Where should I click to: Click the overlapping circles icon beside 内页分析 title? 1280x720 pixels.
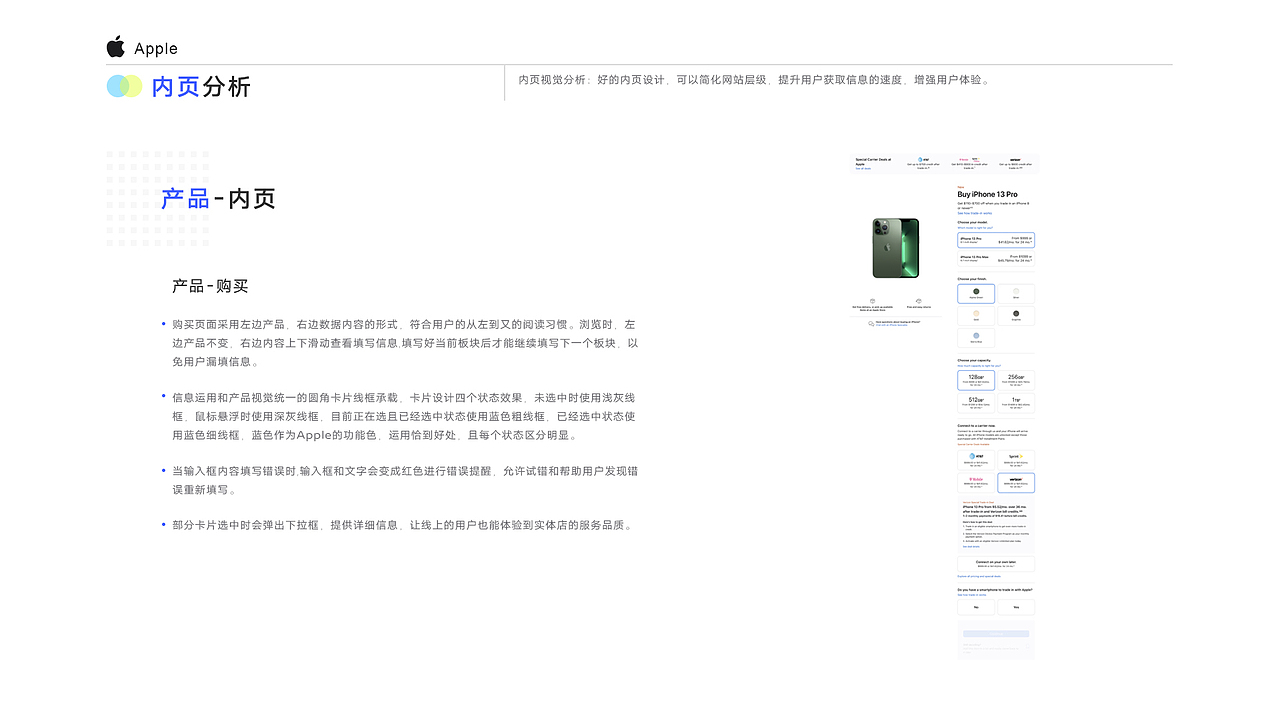(124, 86)
